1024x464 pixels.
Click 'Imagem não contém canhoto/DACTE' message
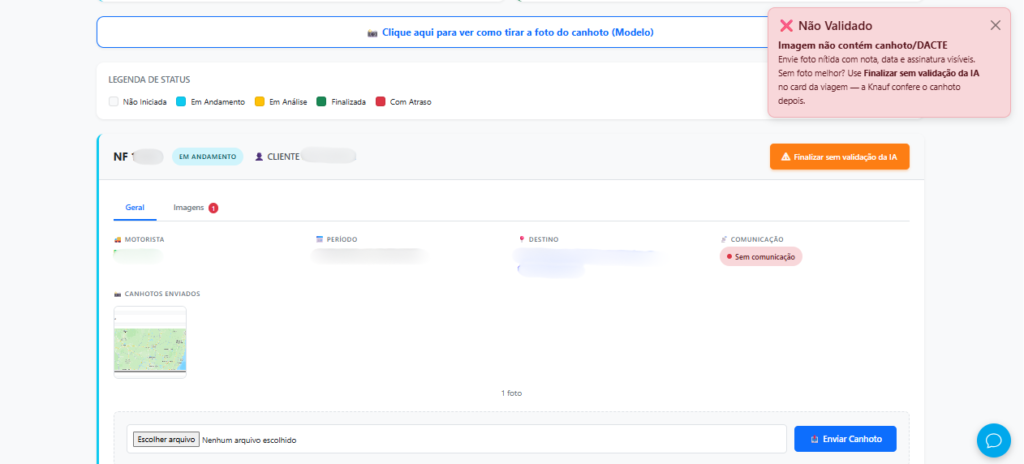pos(863,46)
